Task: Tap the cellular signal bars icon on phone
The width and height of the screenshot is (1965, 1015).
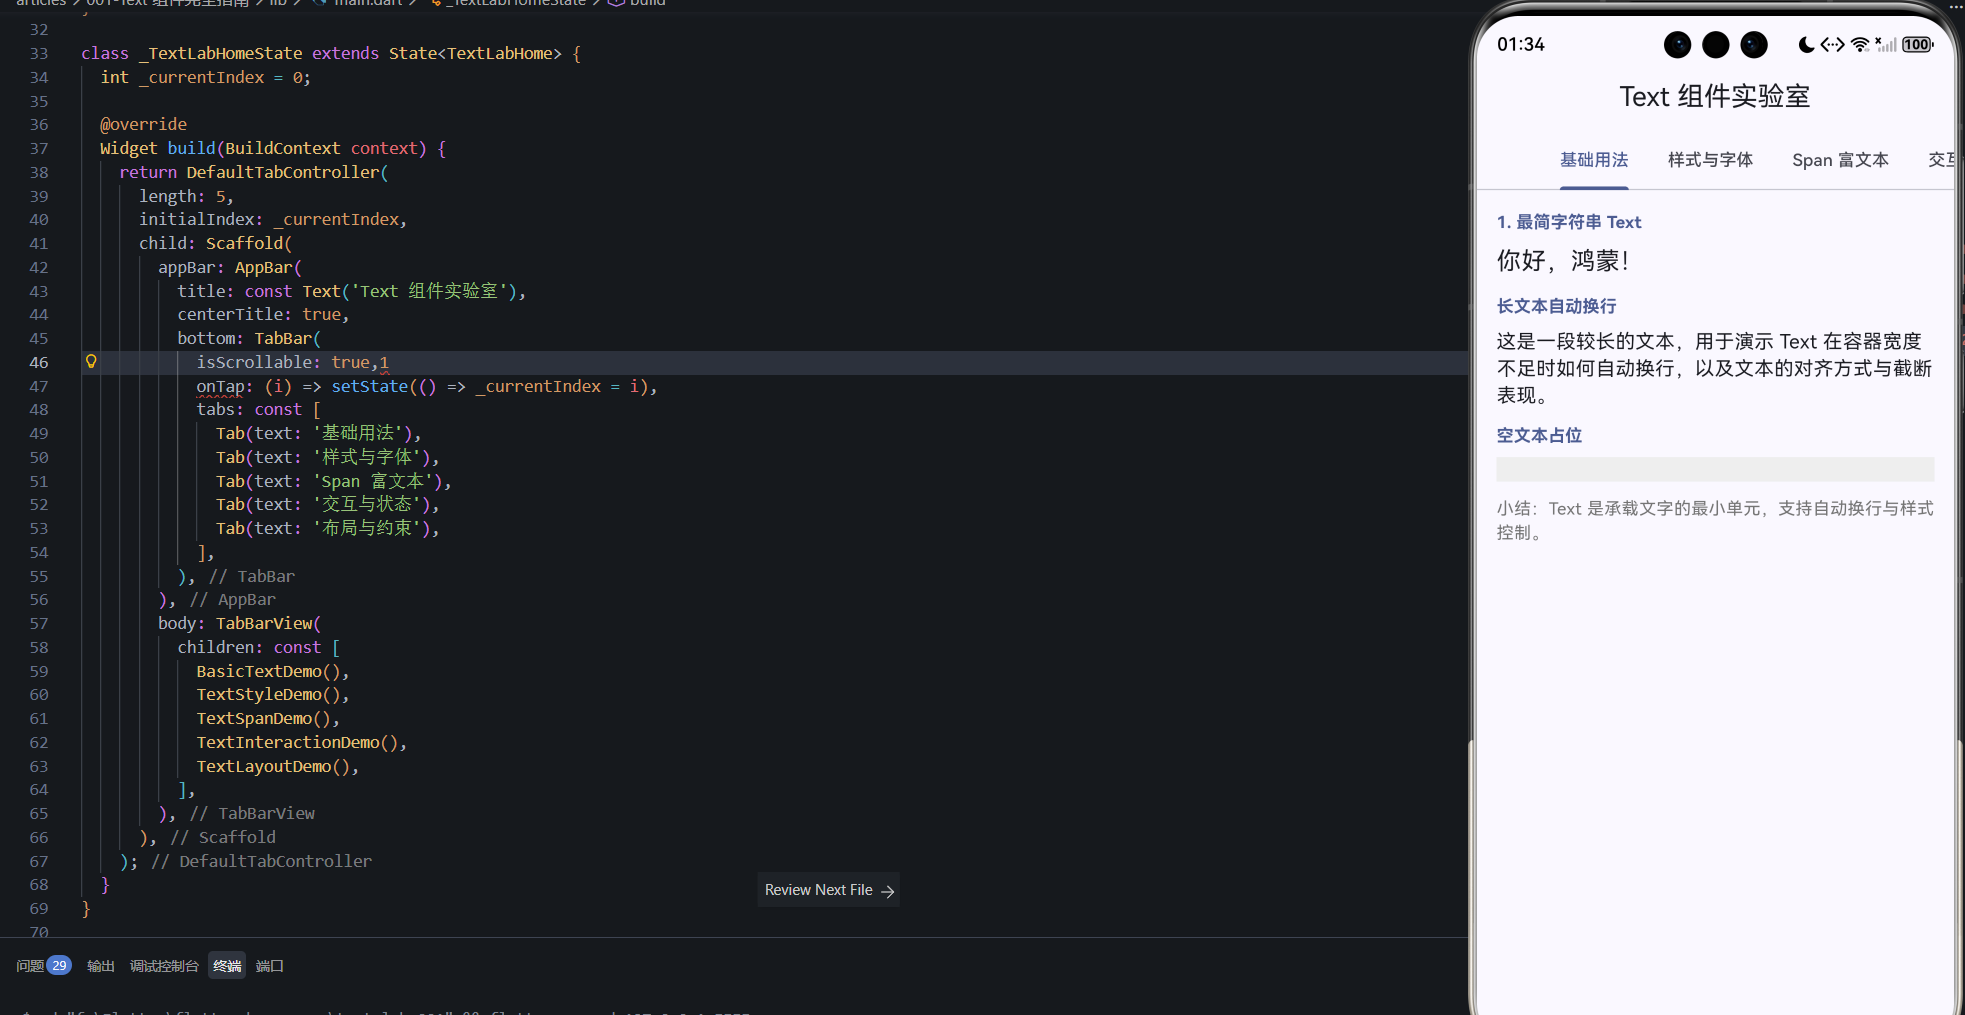Action: tap(1885, 45)
